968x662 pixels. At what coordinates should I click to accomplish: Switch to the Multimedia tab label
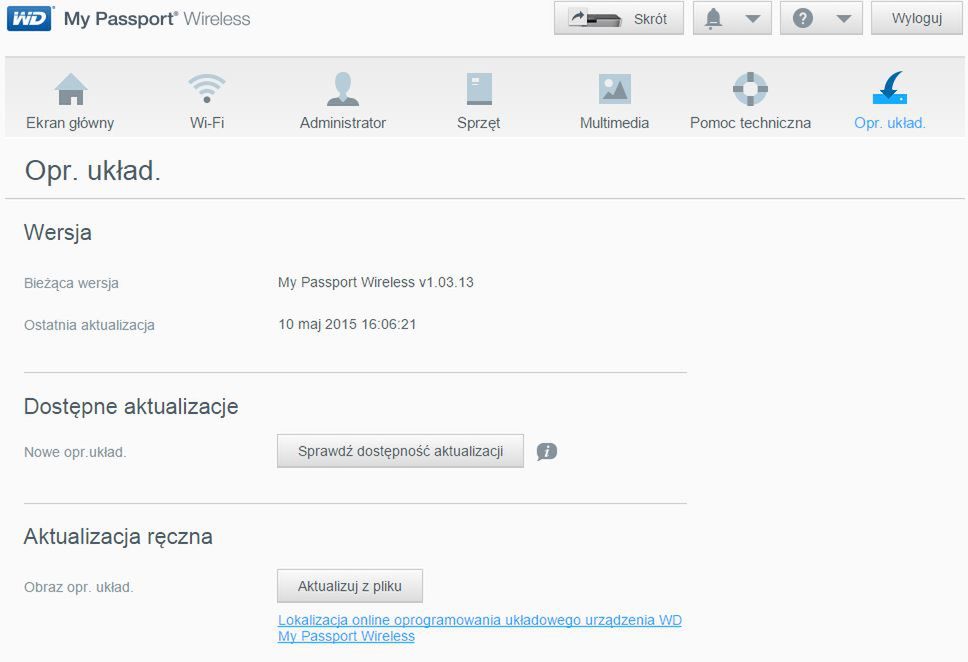[x=614, y=123]
